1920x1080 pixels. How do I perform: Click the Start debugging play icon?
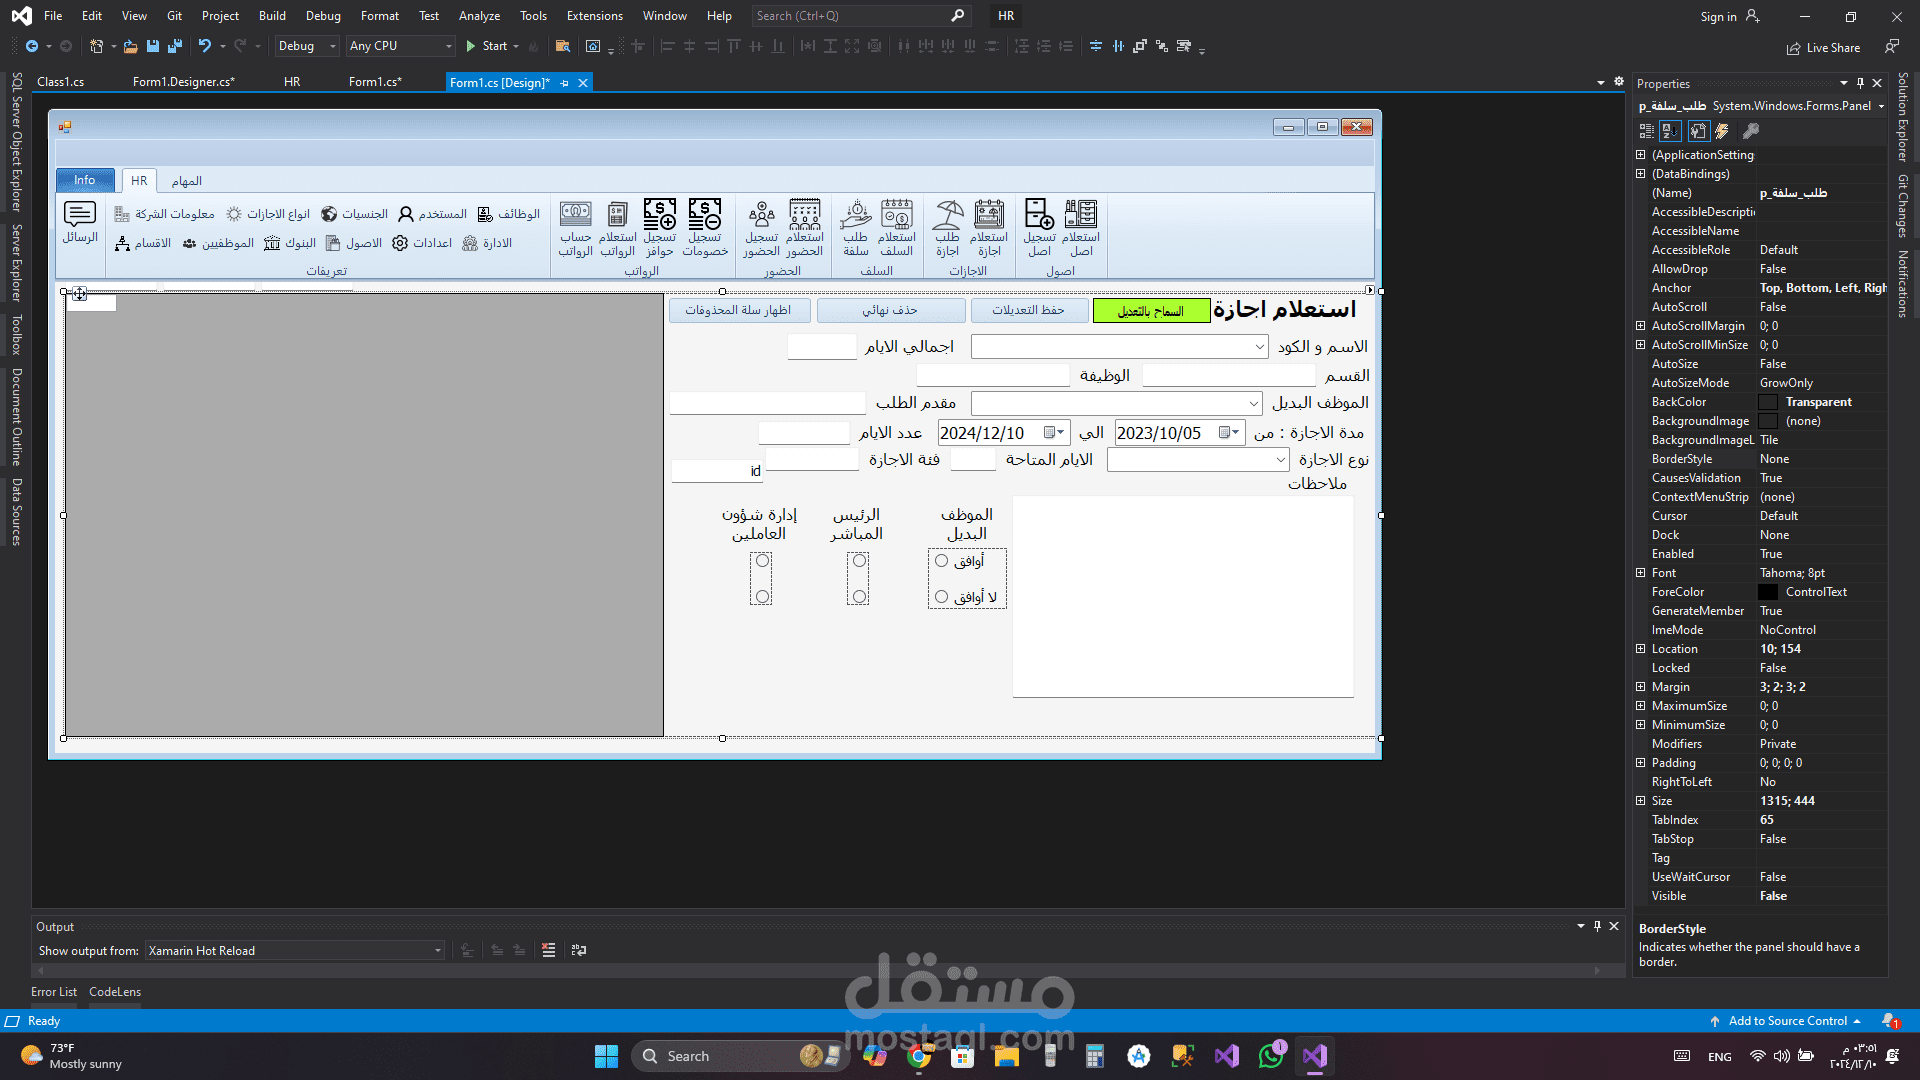471,46
